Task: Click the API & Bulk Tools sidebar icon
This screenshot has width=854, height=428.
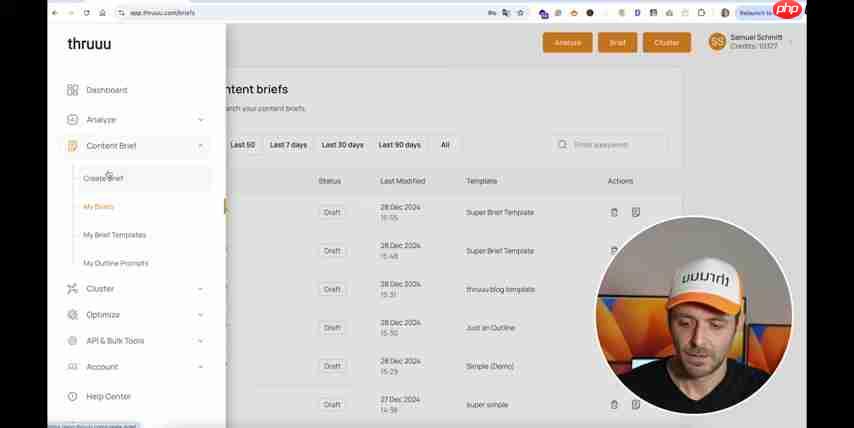Action: [72, 340]
